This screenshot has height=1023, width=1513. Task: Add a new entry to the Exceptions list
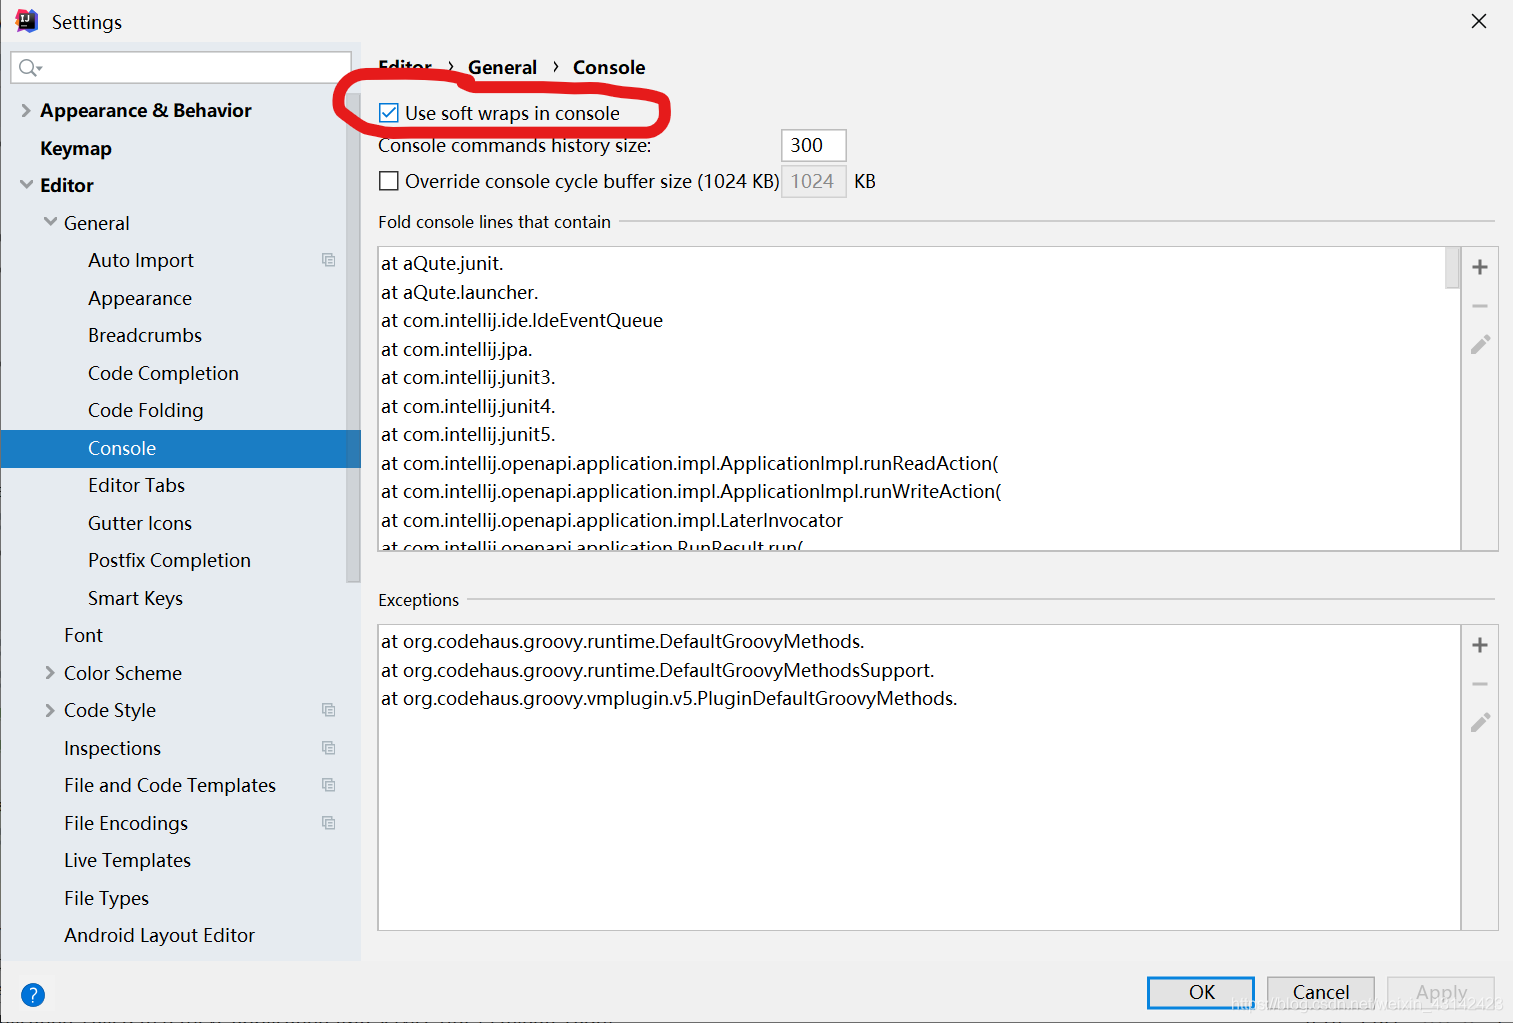(1480, 645)
